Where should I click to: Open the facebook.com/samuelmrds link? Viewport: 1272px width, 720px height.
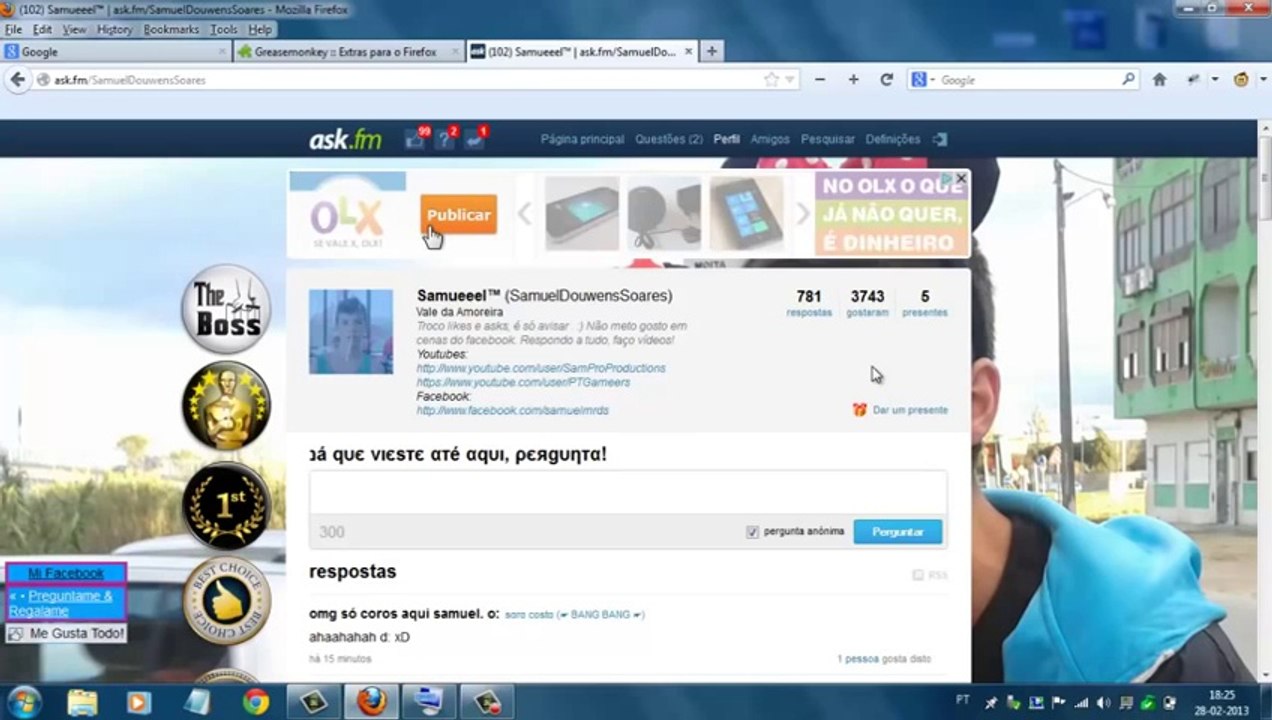click(513, 410)
